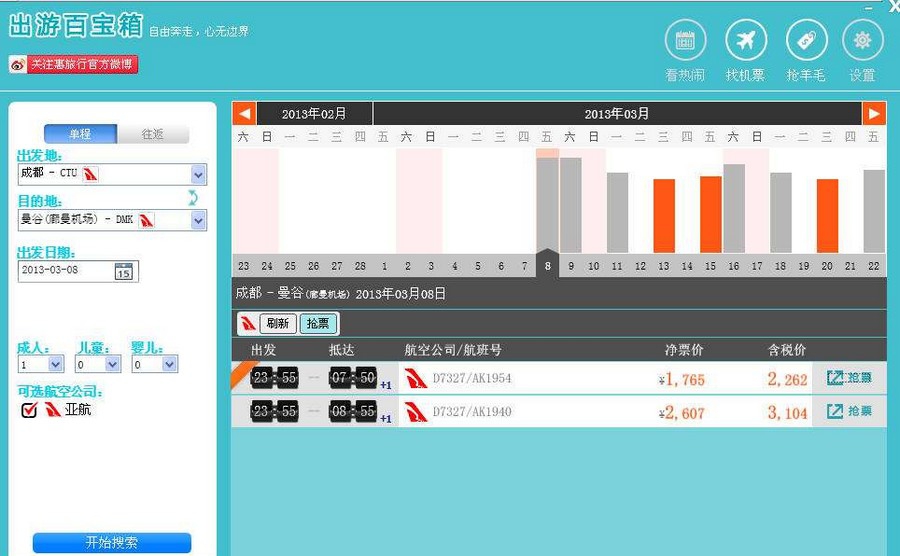Expand the 儿童 count dropdown
The image size is (900, 556).
112,364
